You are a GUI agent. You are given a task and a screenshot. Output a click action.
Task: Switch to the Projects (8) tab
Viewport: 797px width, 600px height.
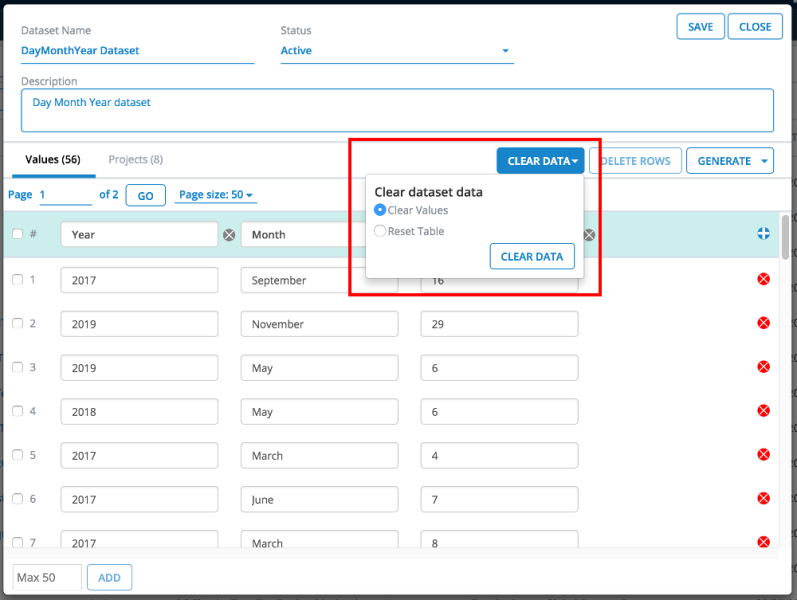pos(136,160)
